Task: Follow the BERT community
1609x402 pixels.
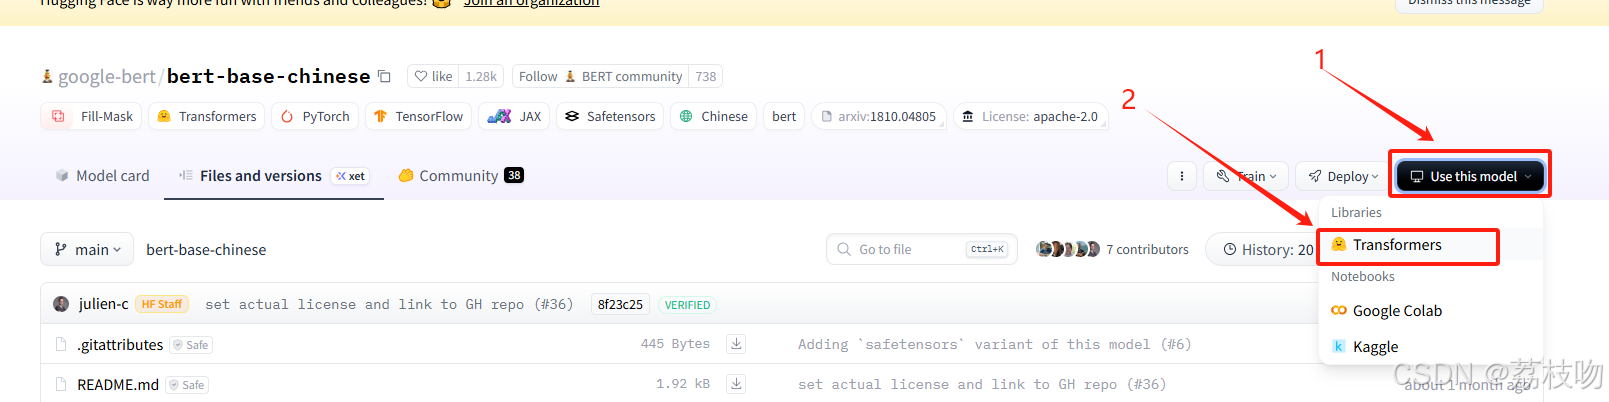Action: tap(600, 76)
